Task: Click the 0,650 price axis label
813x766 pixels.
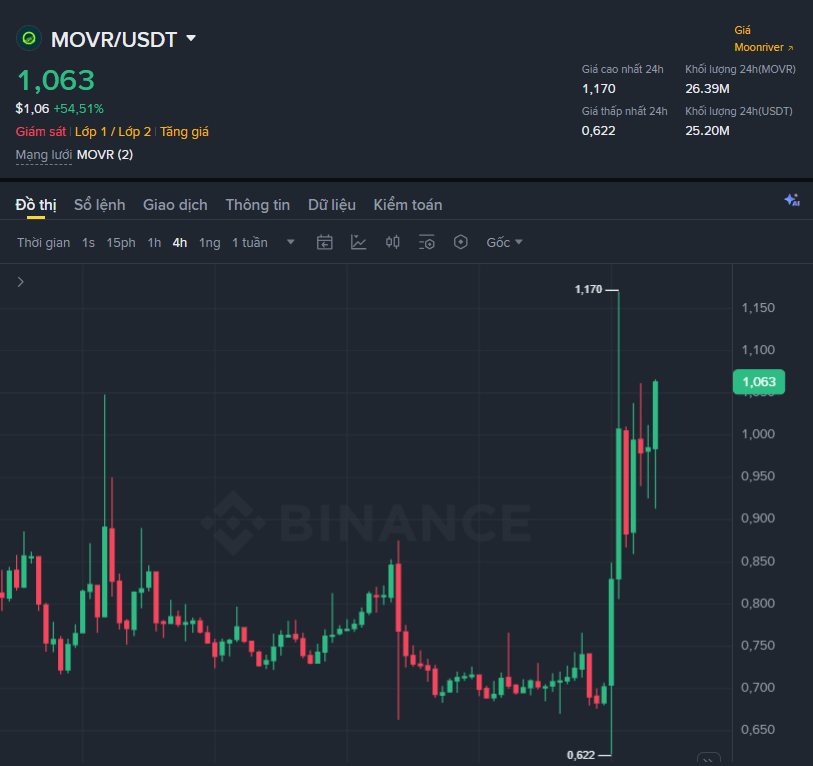Action: (758, 730)
